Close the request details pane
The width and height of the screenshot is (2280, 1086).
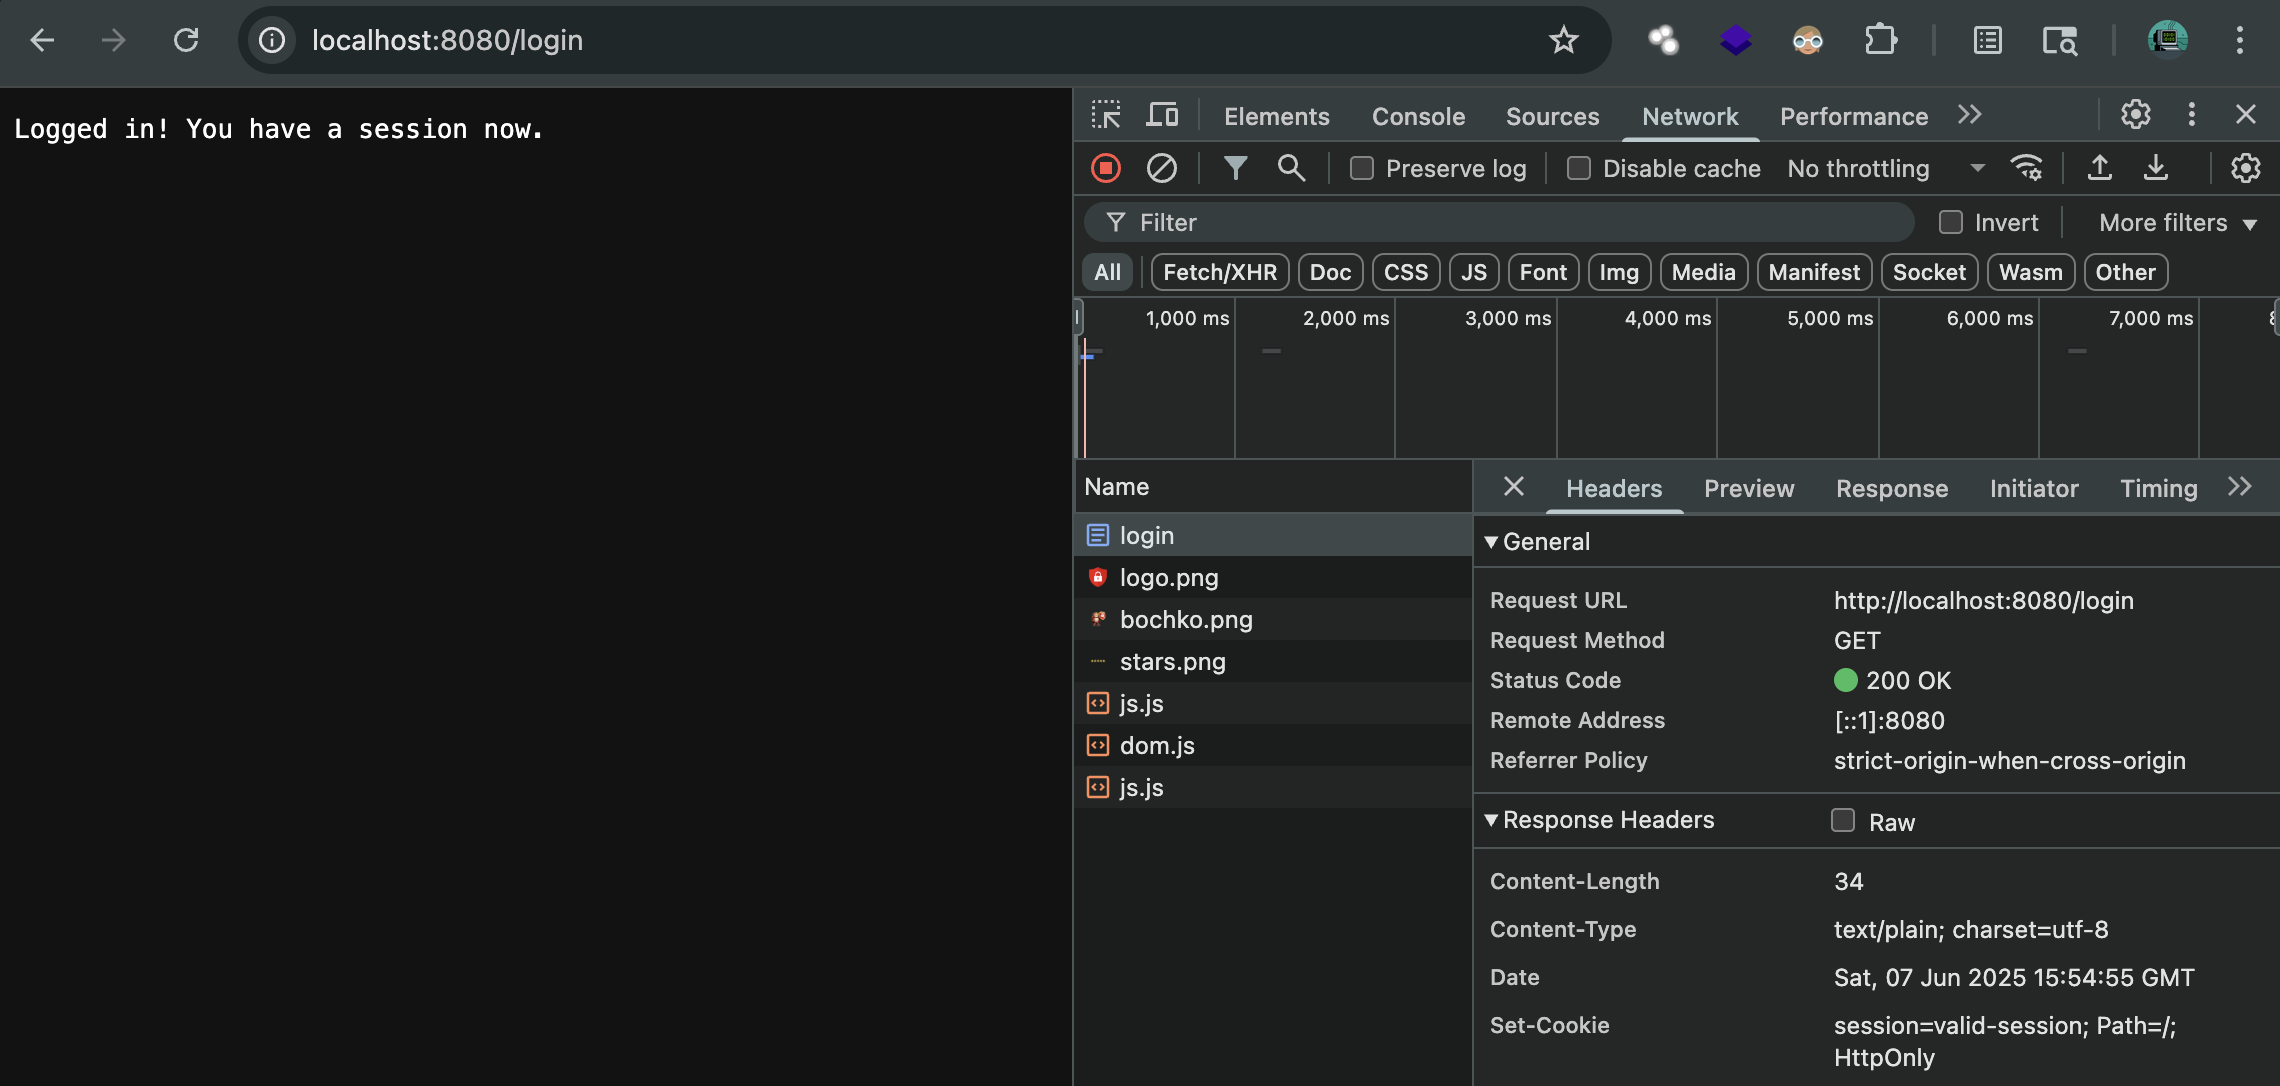tap(1514, 487)
